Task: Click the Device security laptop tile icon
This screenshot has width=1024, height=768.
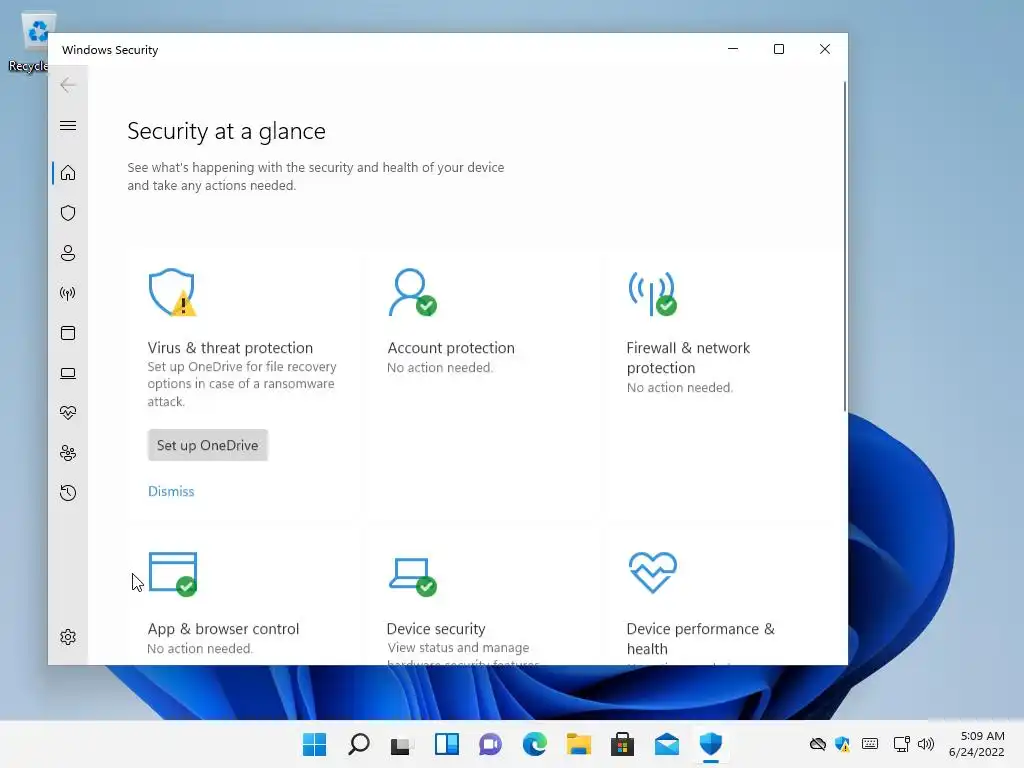Action: (x=413, y=577)
